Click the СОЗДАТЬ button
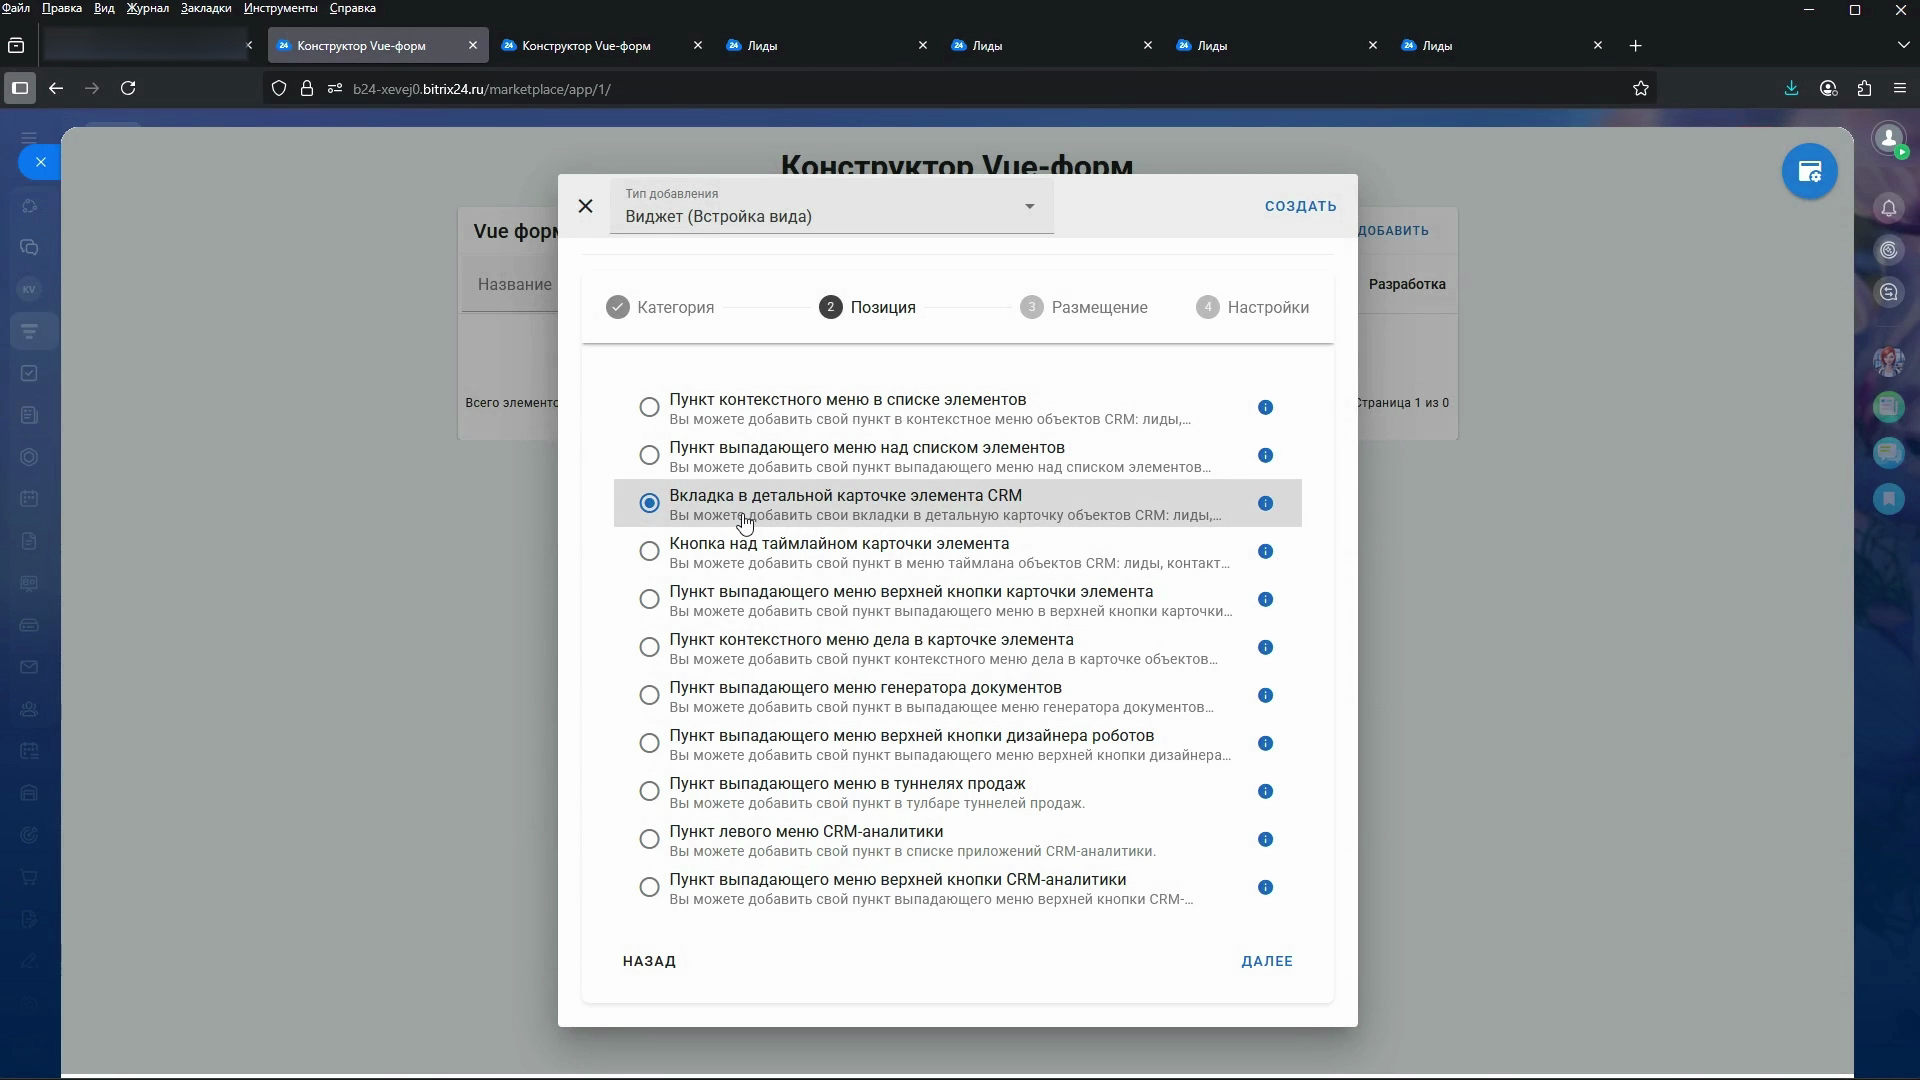The height and width of the screenshot is (1080, 1920). (x=1300, y=206)
